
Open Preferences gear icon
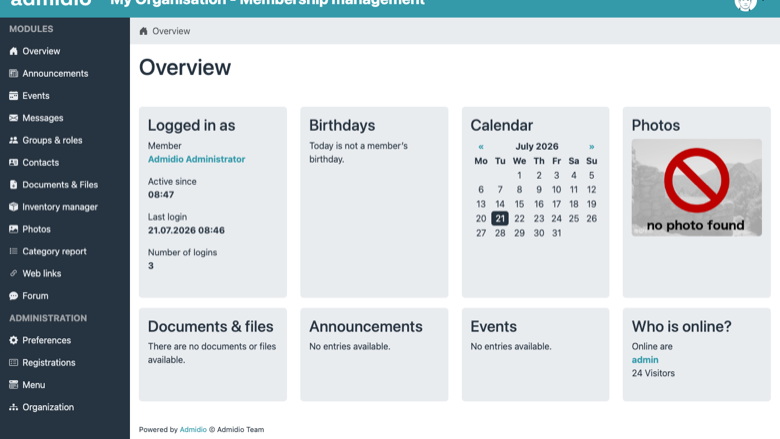point(13,340)
